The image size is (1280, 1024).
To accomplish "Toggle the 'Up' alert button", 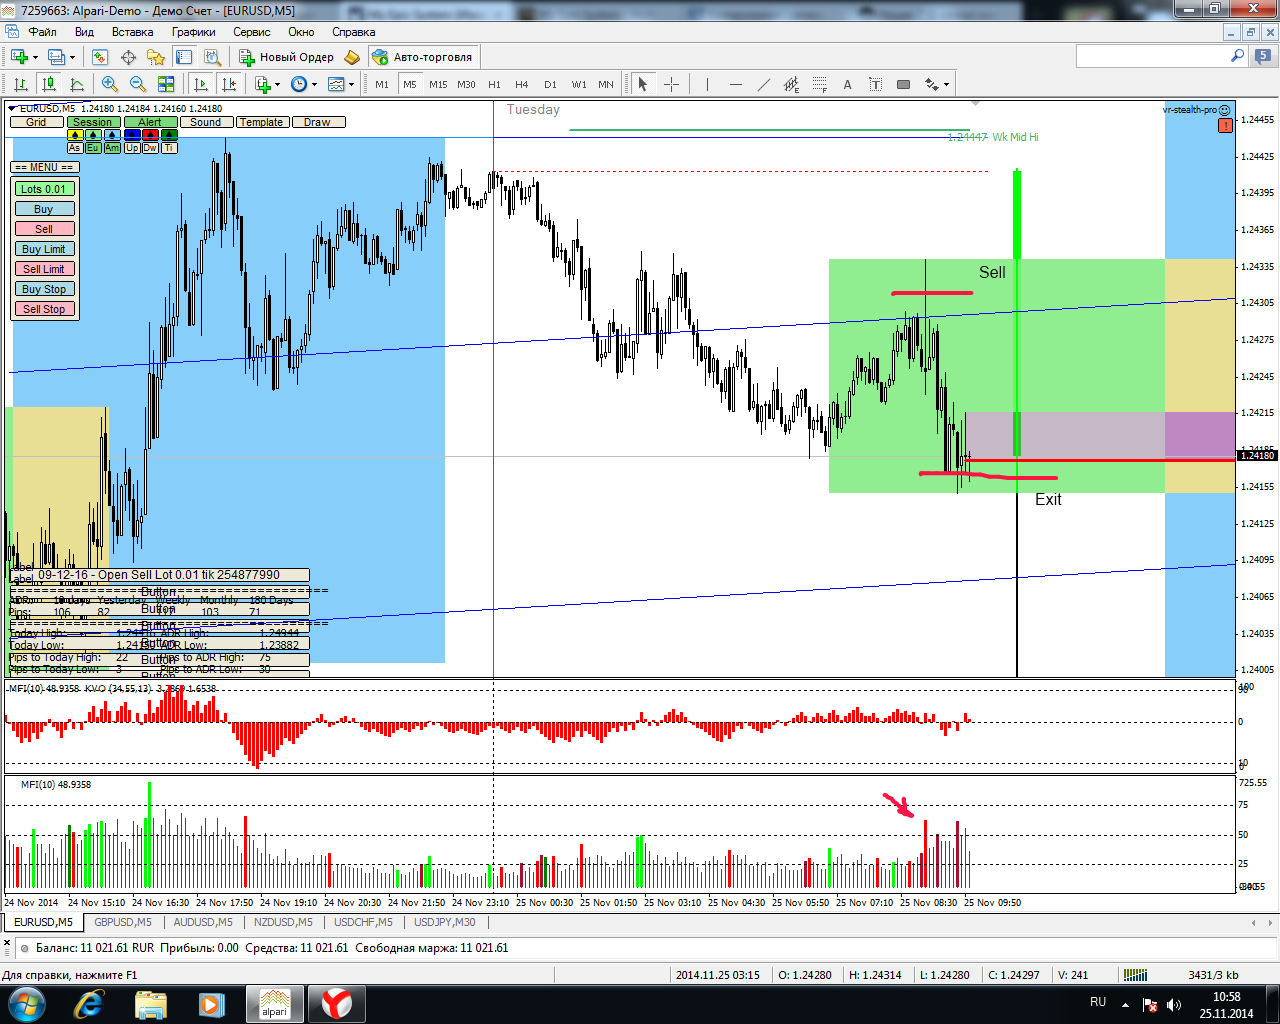I will coord(132,148).
